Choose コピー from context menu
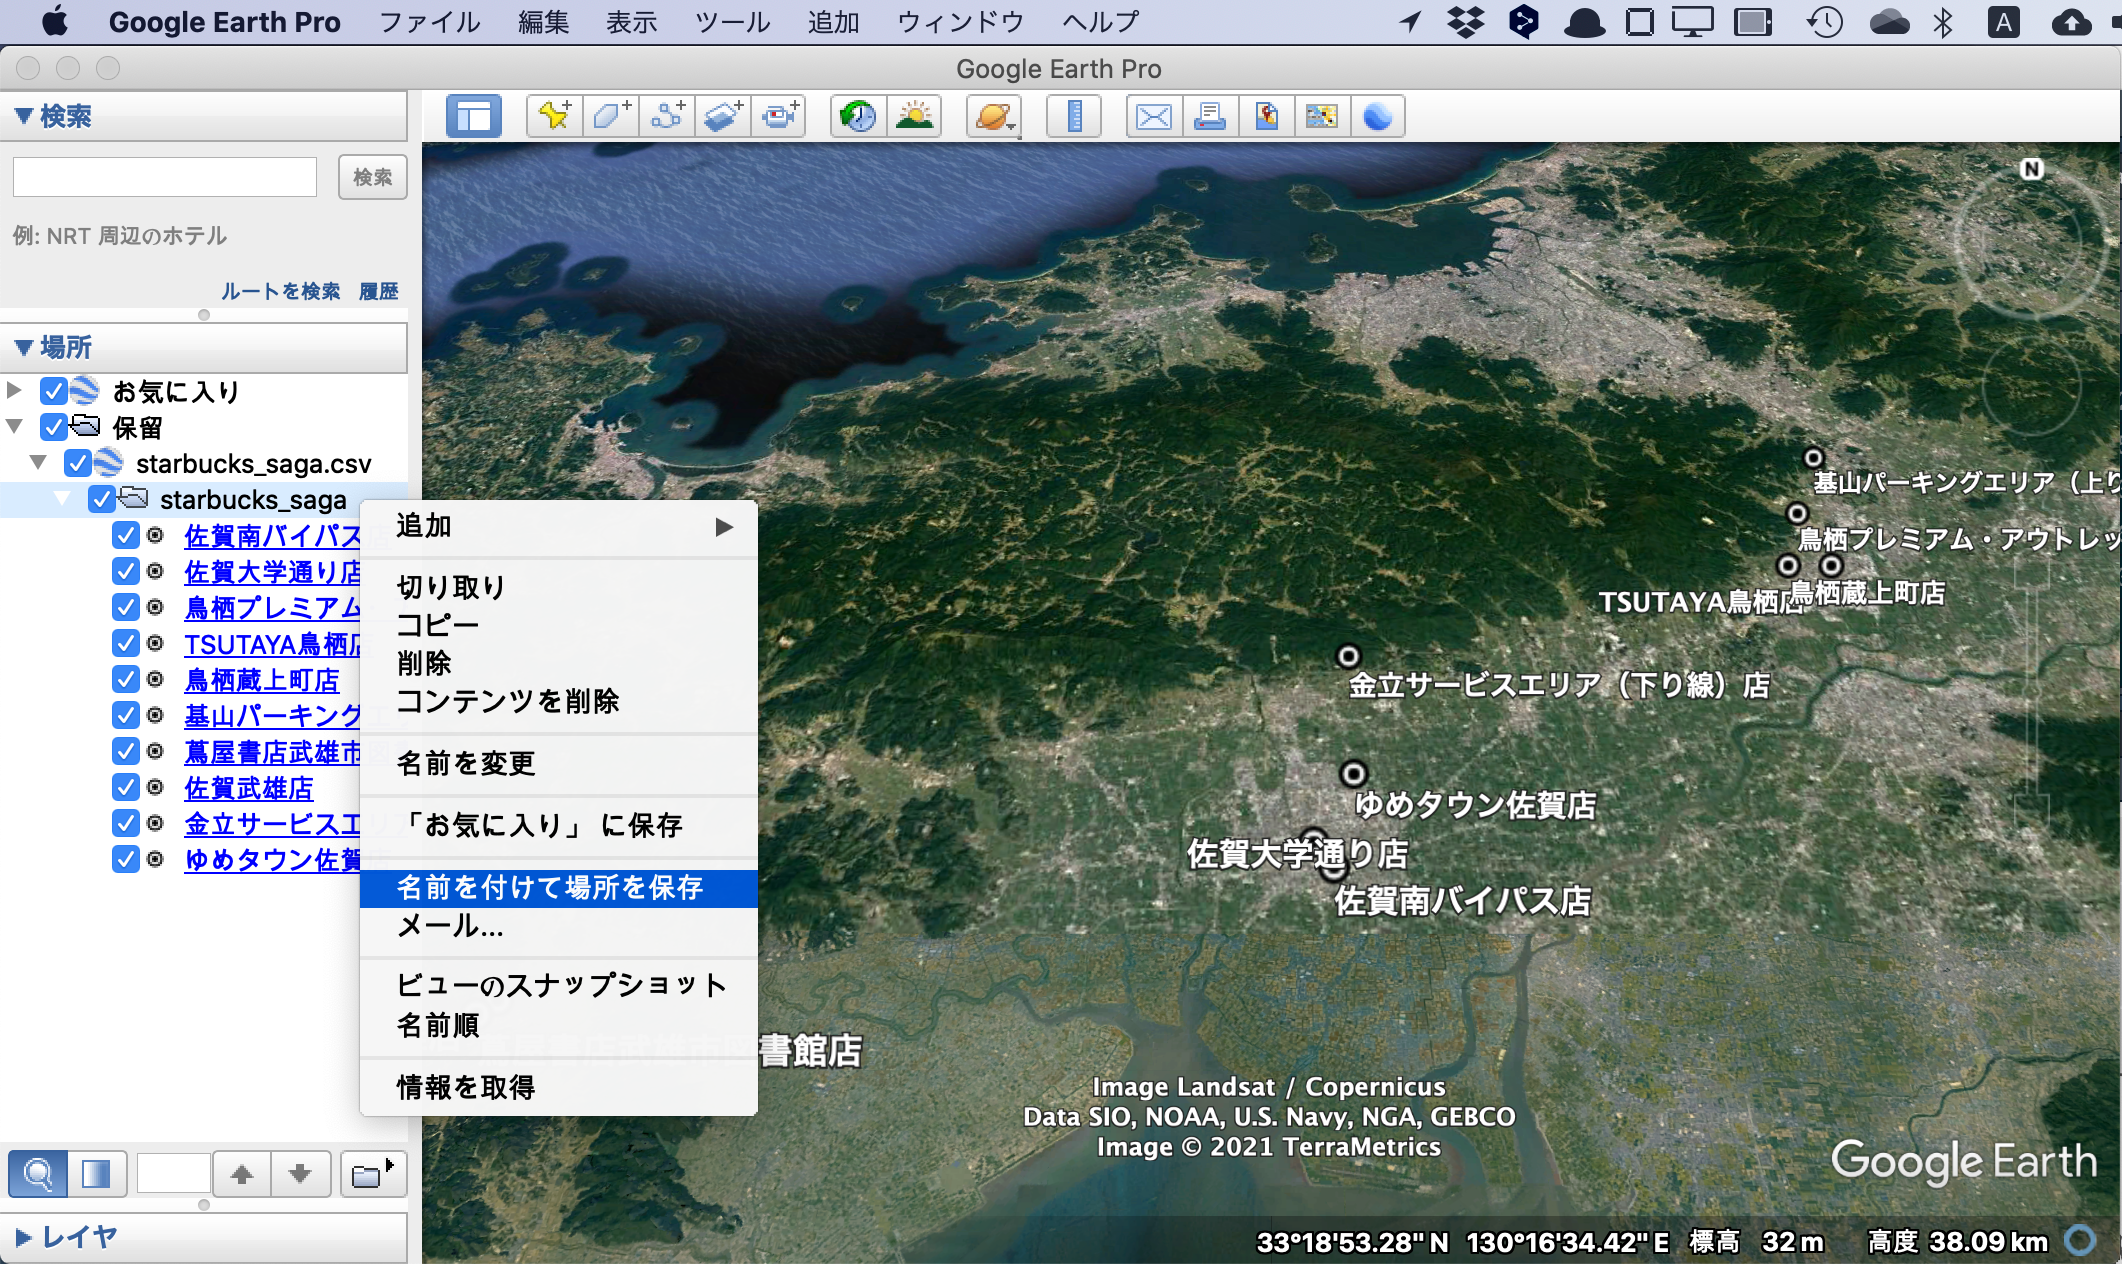 point(558,626)
